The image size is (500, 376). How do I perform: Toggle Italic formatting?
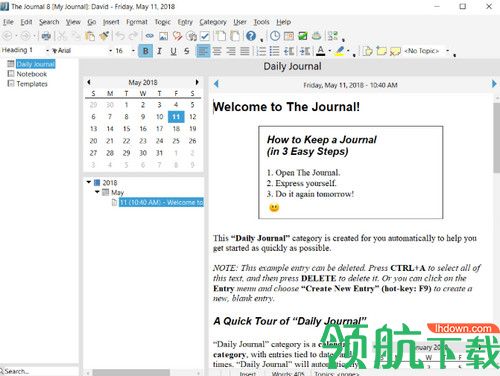[159, 51]
